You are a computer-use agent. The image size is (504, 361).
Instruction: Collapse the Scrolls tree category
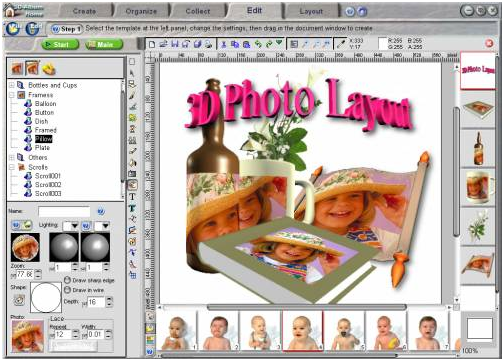click(x=12, y=167)
